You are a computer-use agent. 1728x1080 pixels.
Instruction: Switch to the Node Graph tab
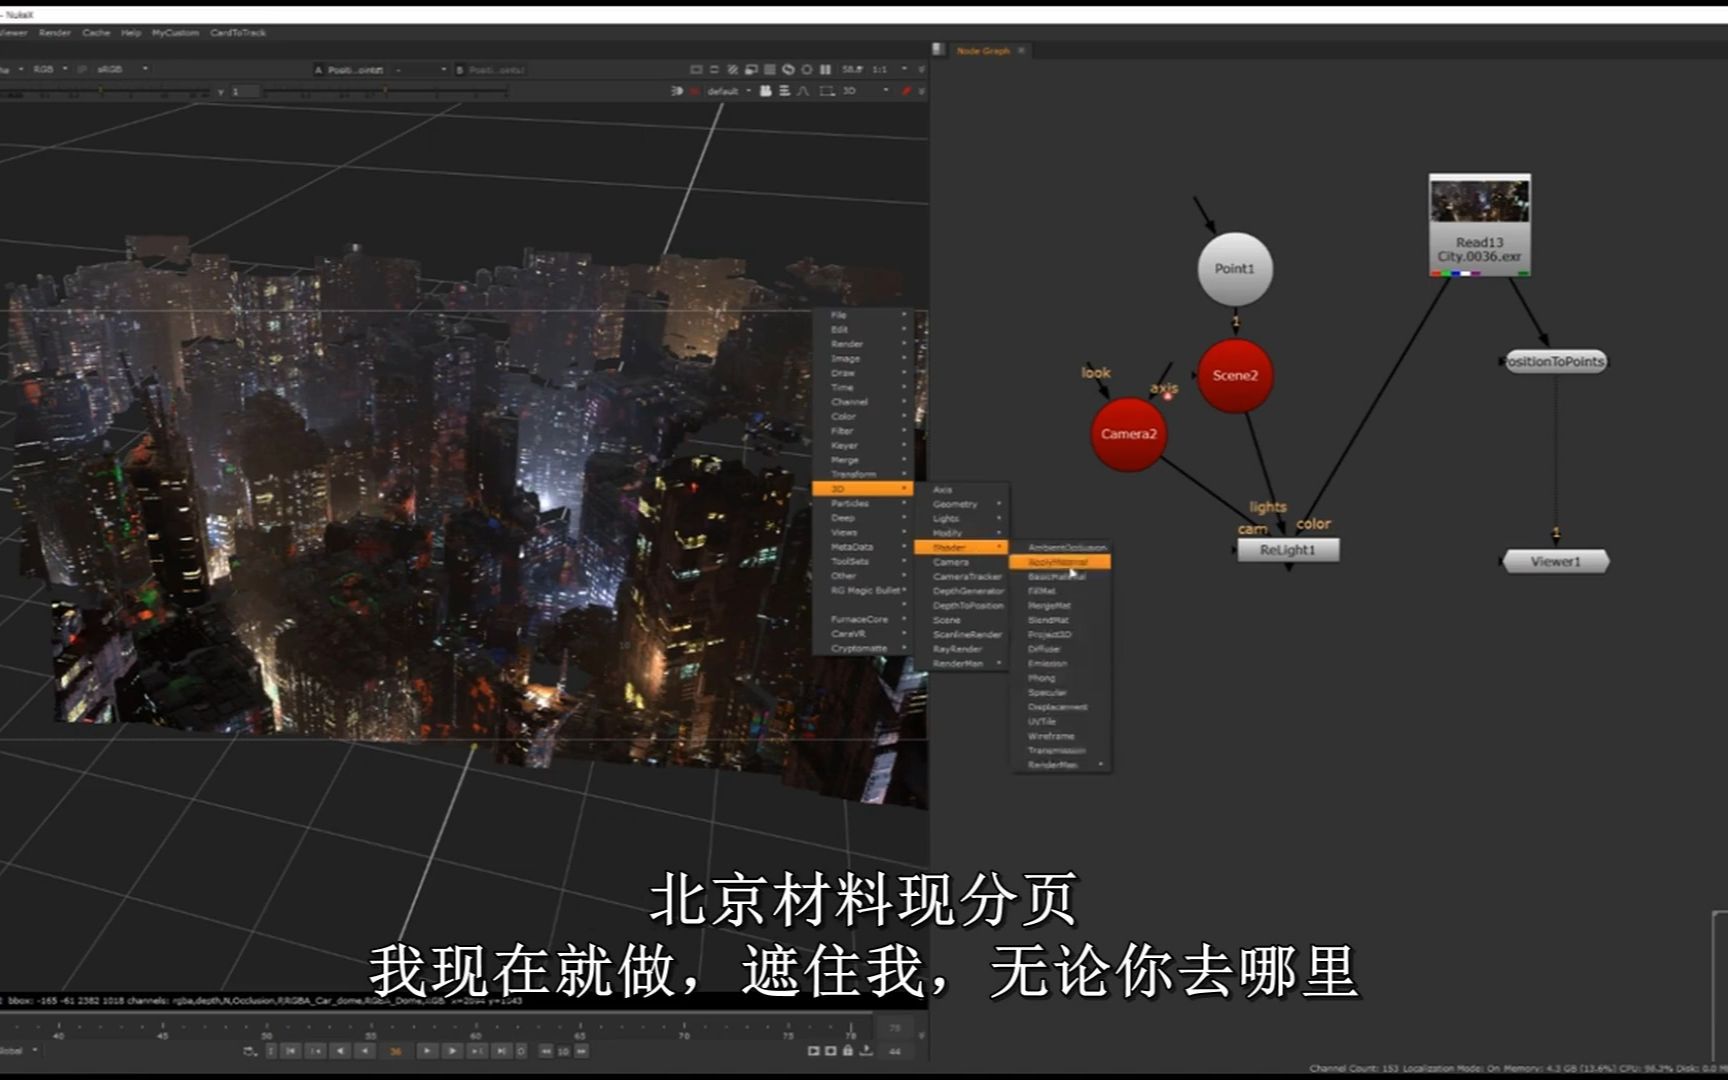coord(985,49)
